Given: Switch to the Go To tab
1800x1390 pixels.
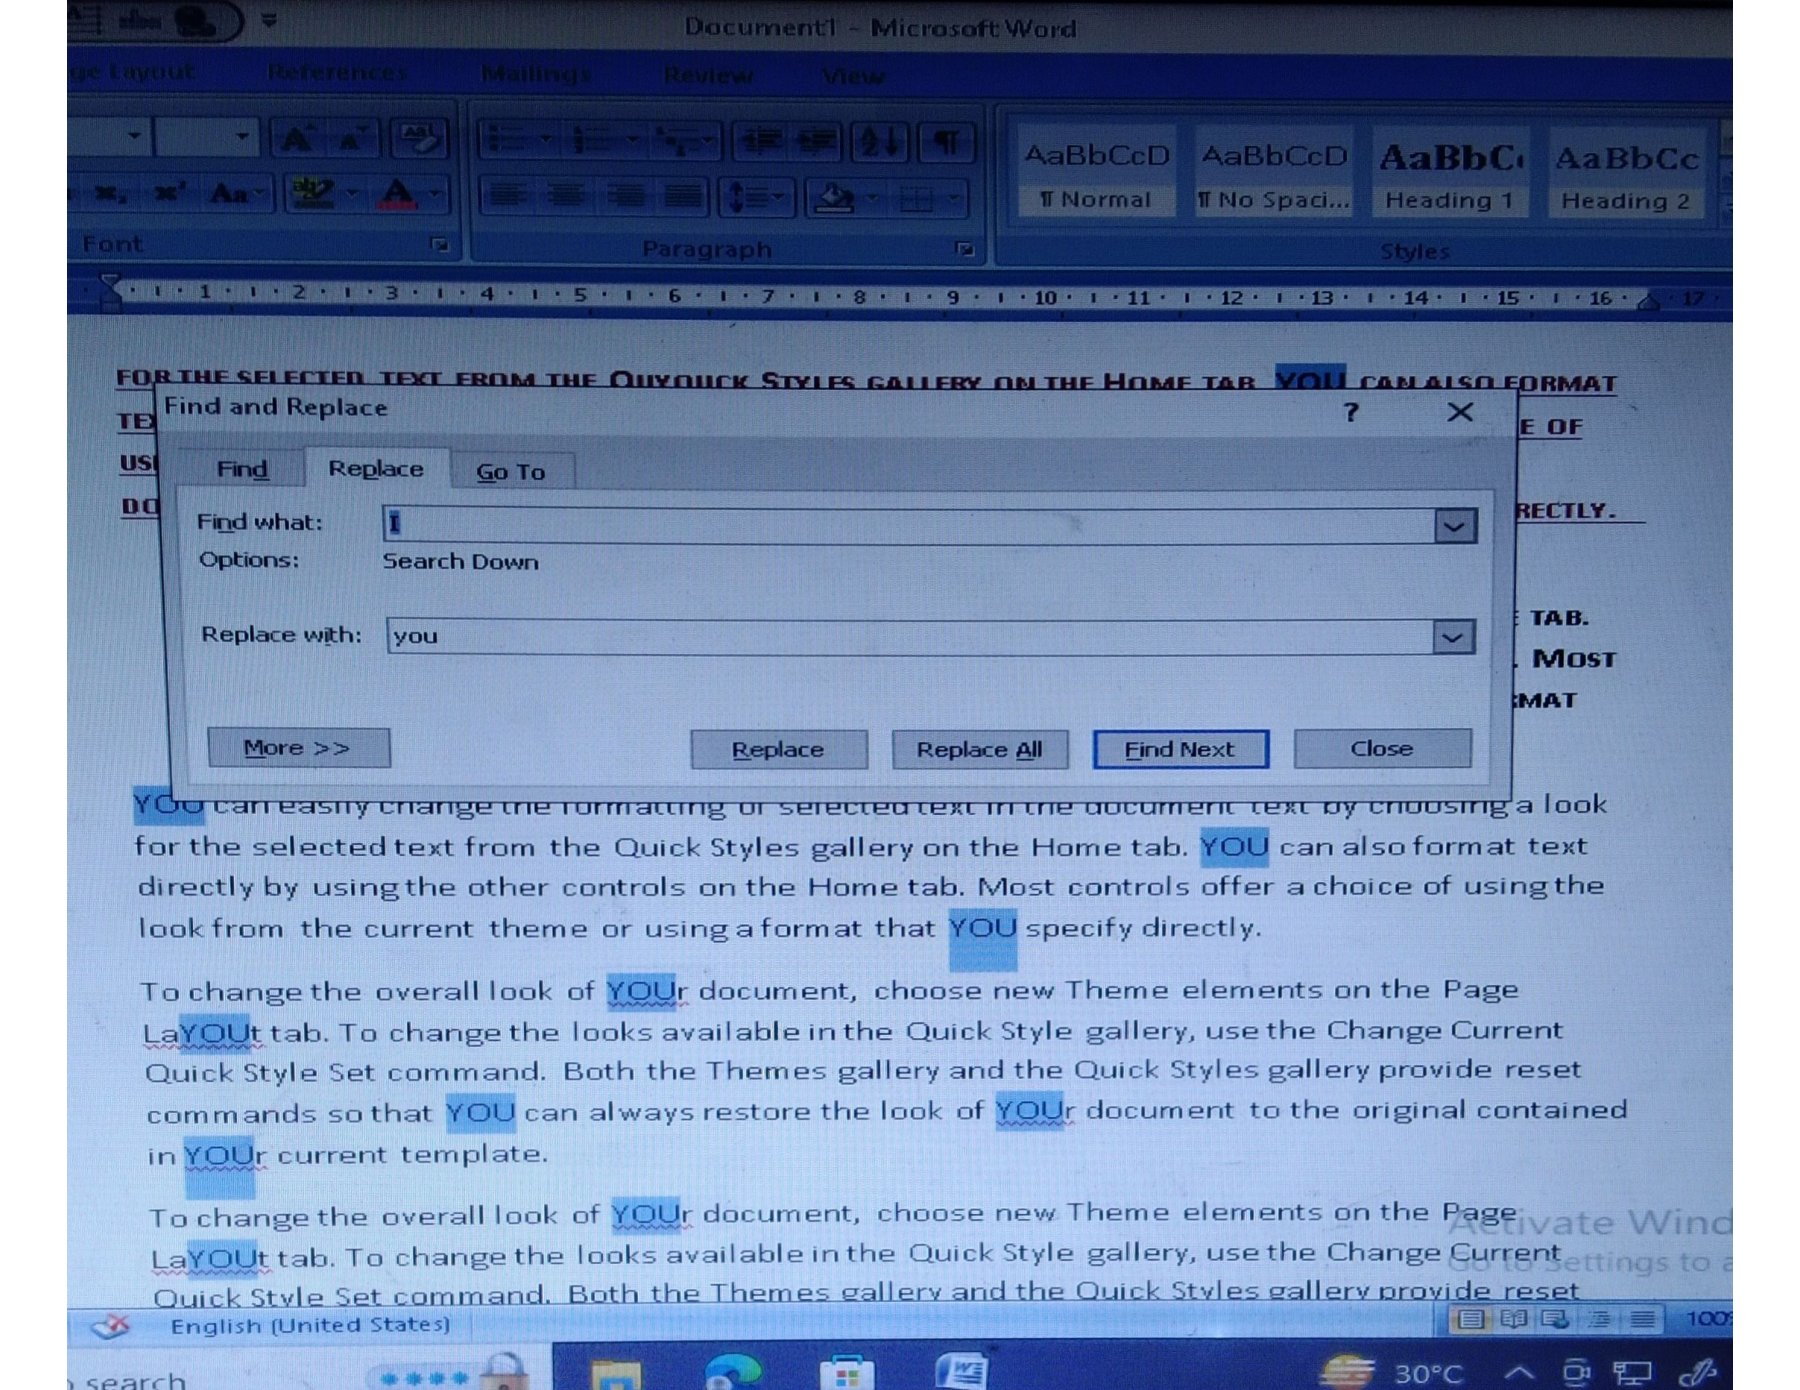Looking at the screenshot, I should (510, 471).
